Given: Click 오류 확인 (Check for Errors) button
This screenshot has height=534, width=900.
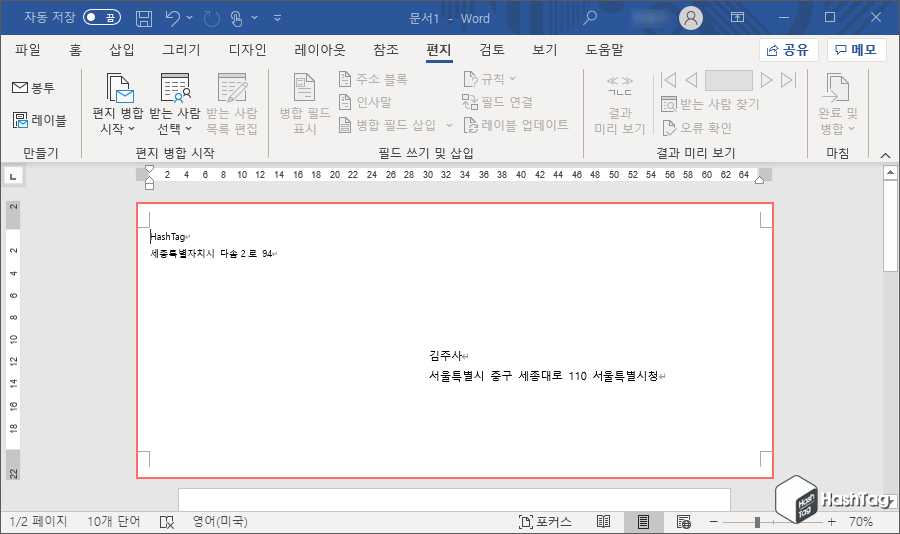Looking at the screenshot, I should 697,127.
